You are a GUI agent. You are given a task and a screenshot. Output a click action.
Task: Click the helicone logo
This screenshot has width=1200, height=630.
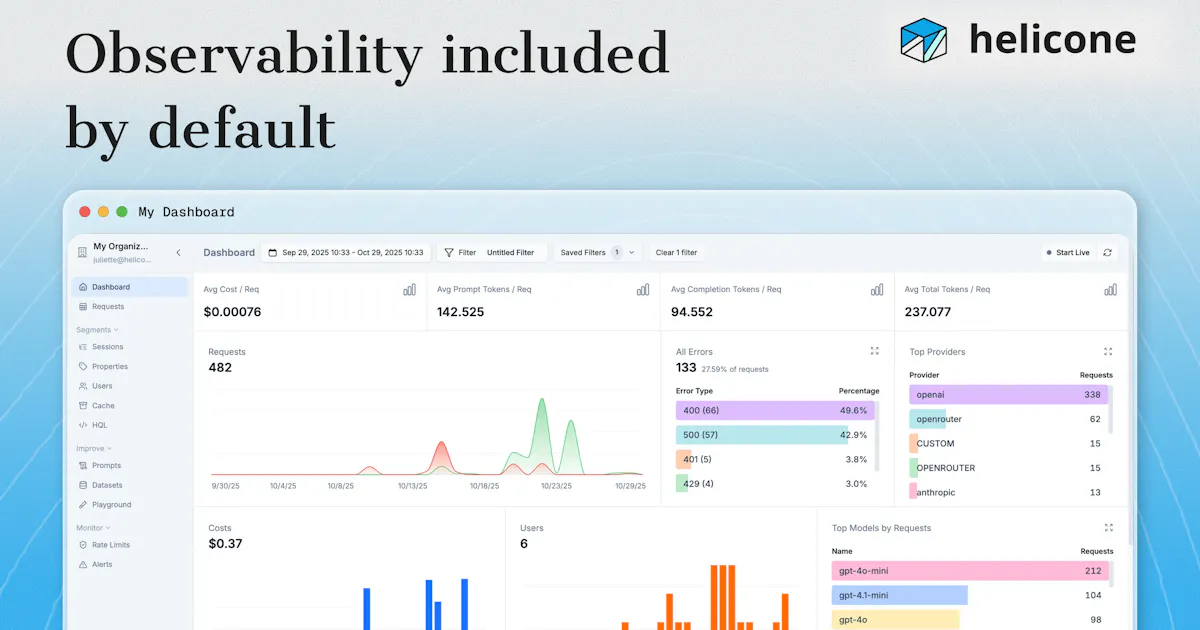1018,40
